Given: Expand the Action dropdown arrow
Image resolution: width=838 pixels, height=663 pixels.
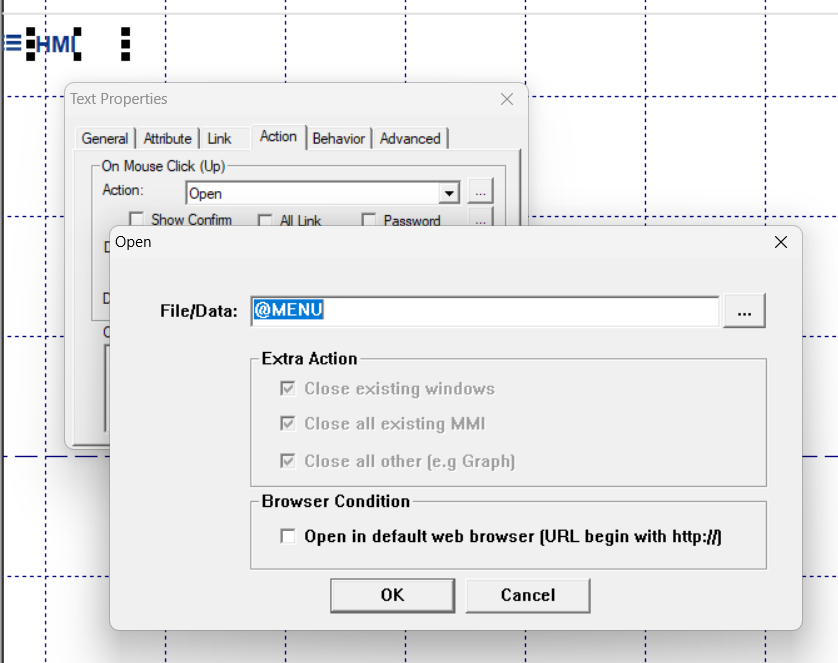Looking at the screenshot, I should 450,193.
